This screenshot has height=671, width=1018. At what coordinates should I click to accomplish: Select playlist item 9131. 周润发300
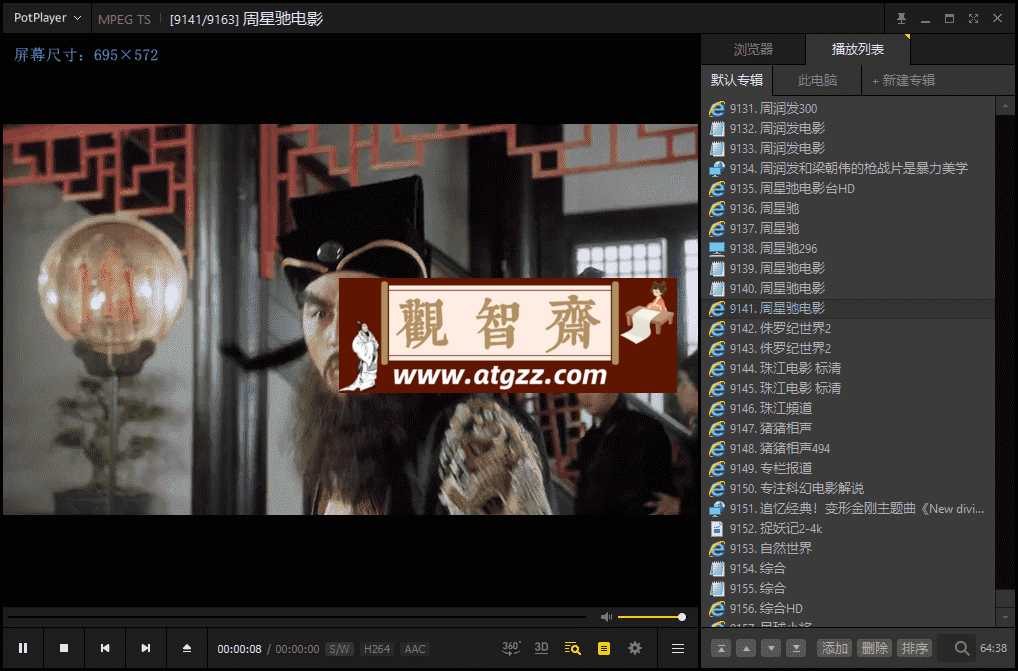(848, 108)
